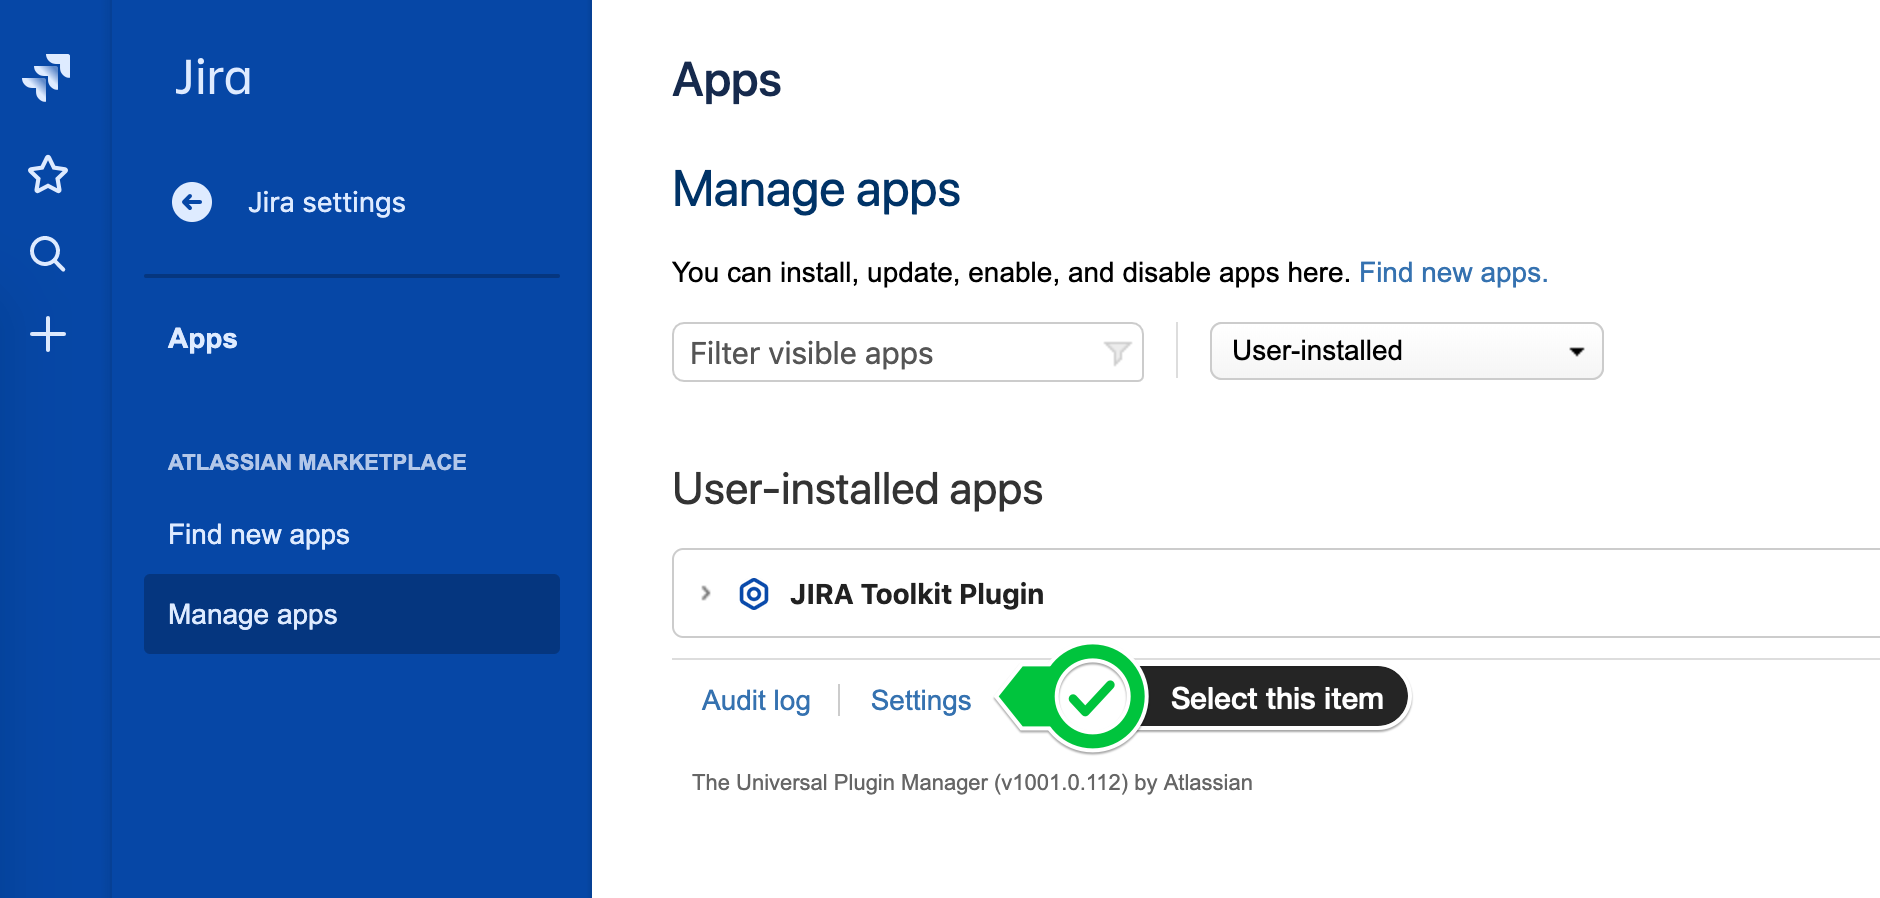Click the ATLASSIAN MARKETPLACE section label
Viewport: 1880px width, 898px height.
317,462
